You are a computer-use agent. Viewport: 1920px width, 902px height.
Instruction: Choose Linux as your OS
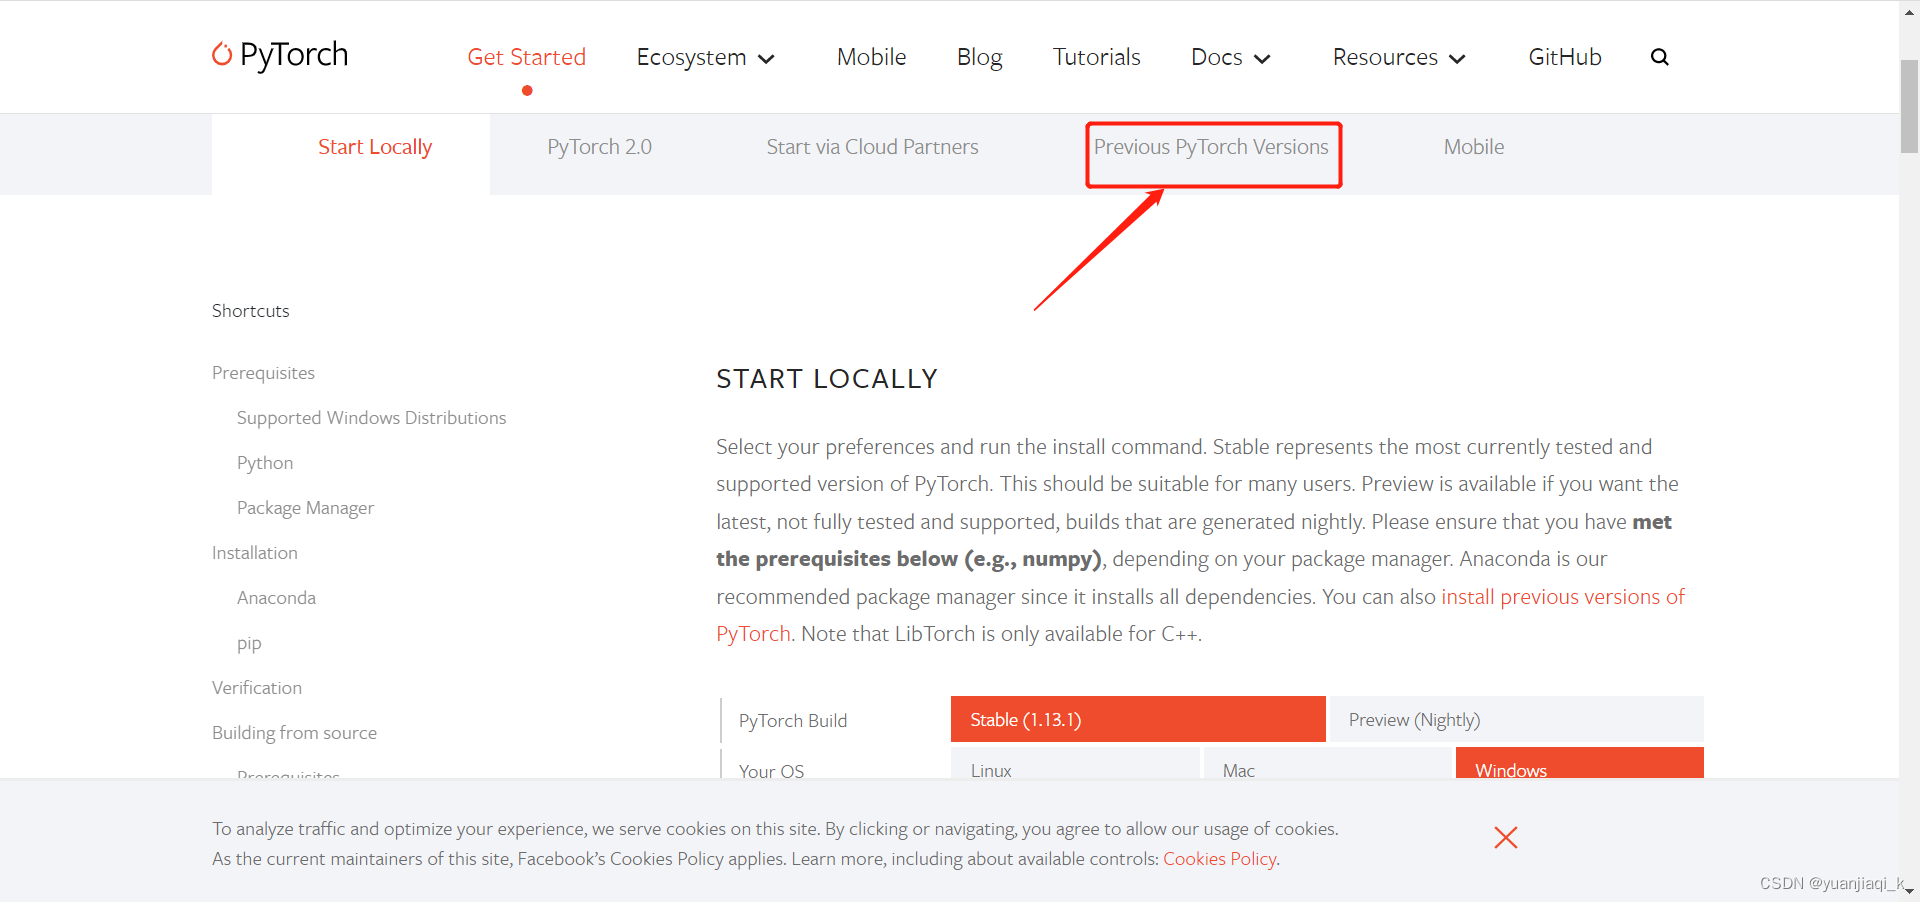[x=1075, y=765]
